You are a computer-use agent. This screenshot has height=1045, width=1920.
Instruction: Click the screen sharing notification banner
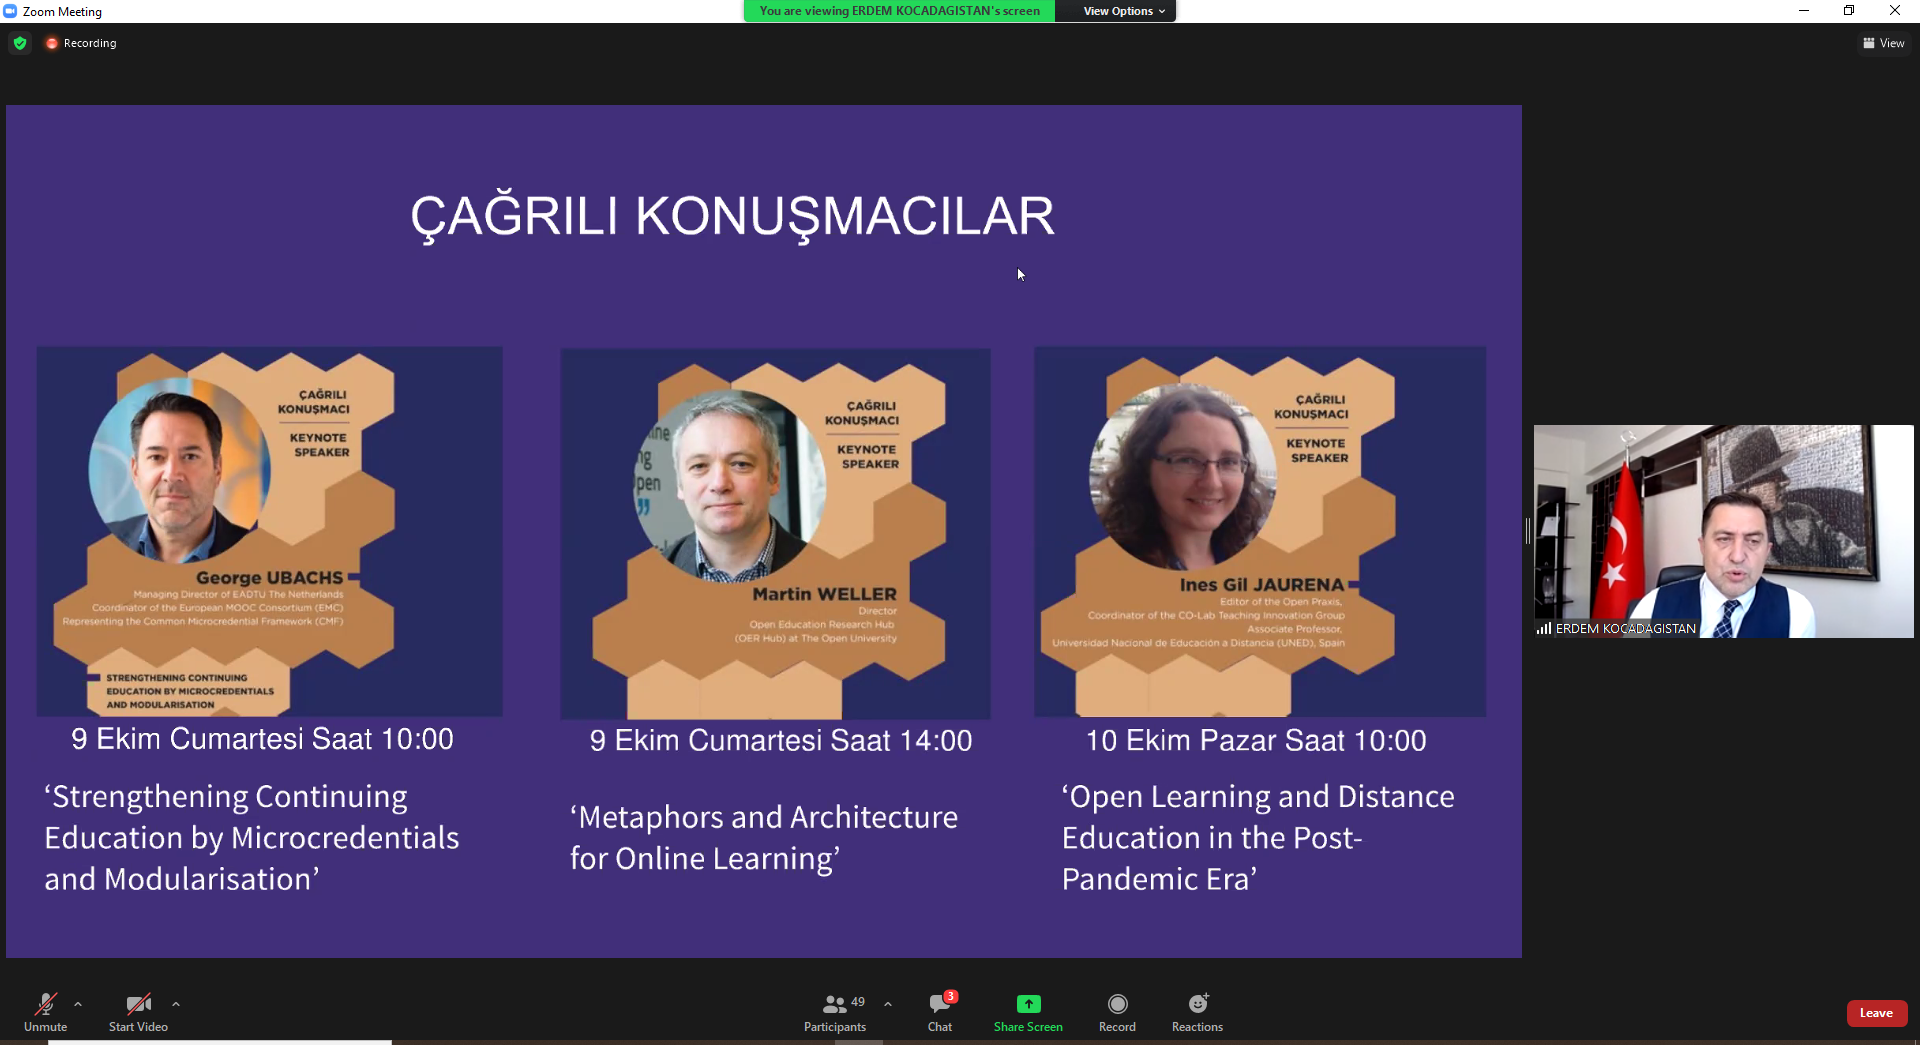click(899, 11)
